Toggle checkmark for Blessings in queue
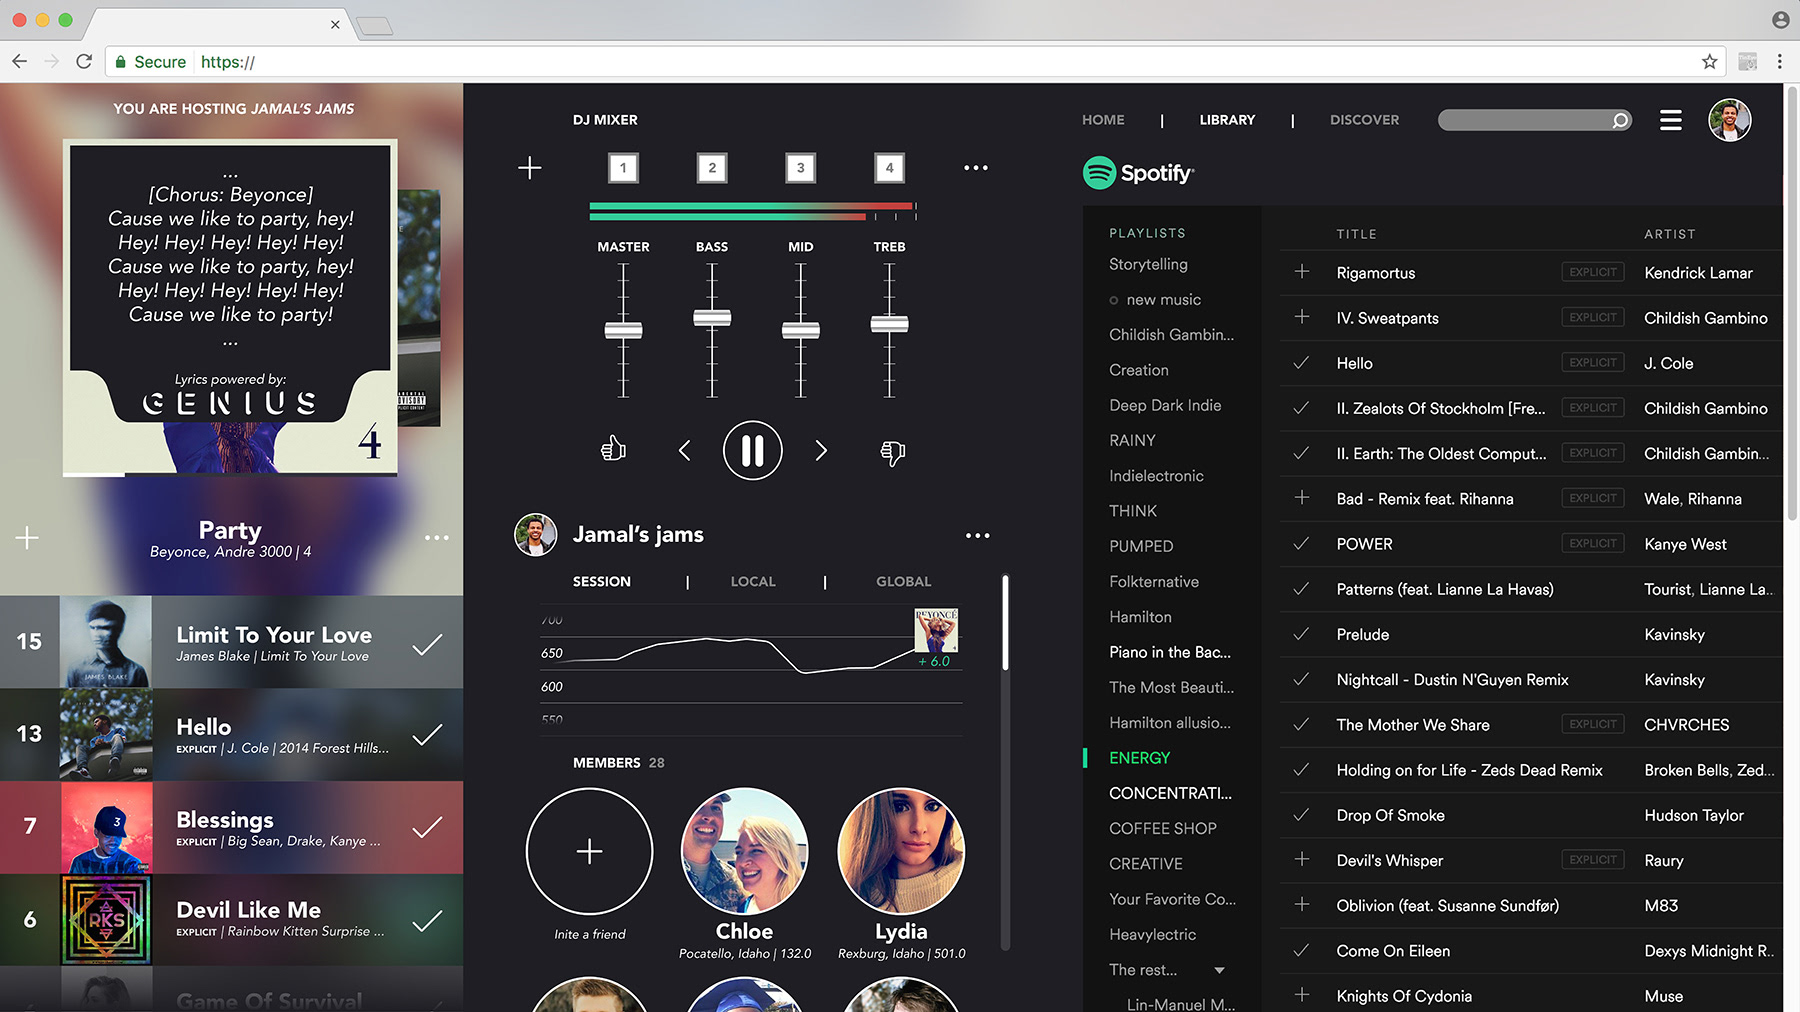Screen dimensions: 1800x1012 (427, 827)
